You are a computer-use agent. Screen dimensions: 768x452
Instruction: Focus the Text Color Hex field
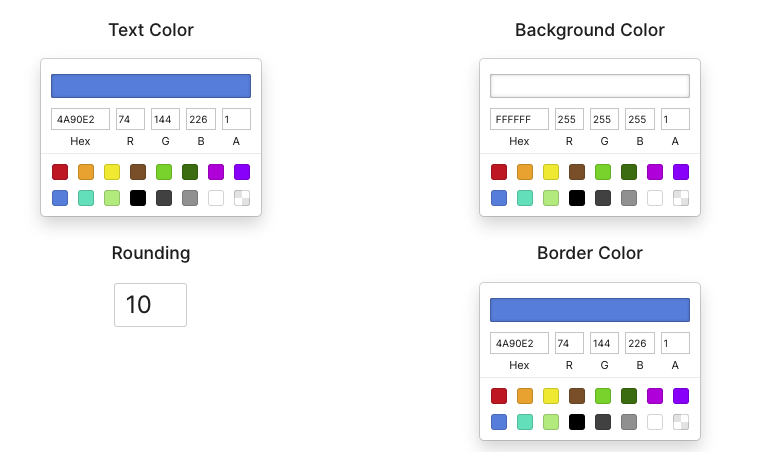(x=80, y=119)
